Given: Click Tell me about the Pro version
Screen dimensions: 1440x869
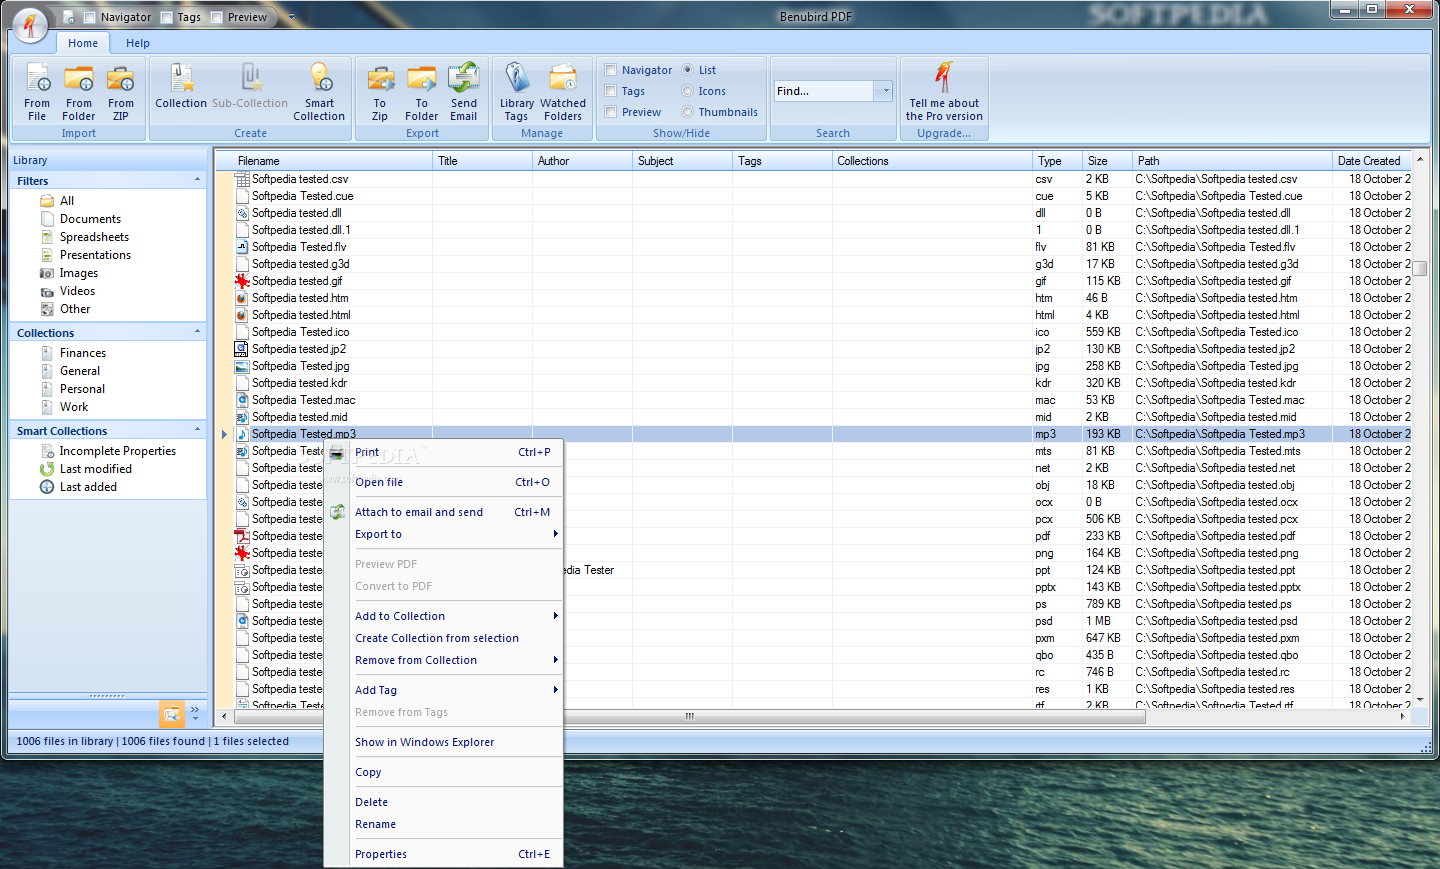Looking at the screenshot, I should coord(944,92).
